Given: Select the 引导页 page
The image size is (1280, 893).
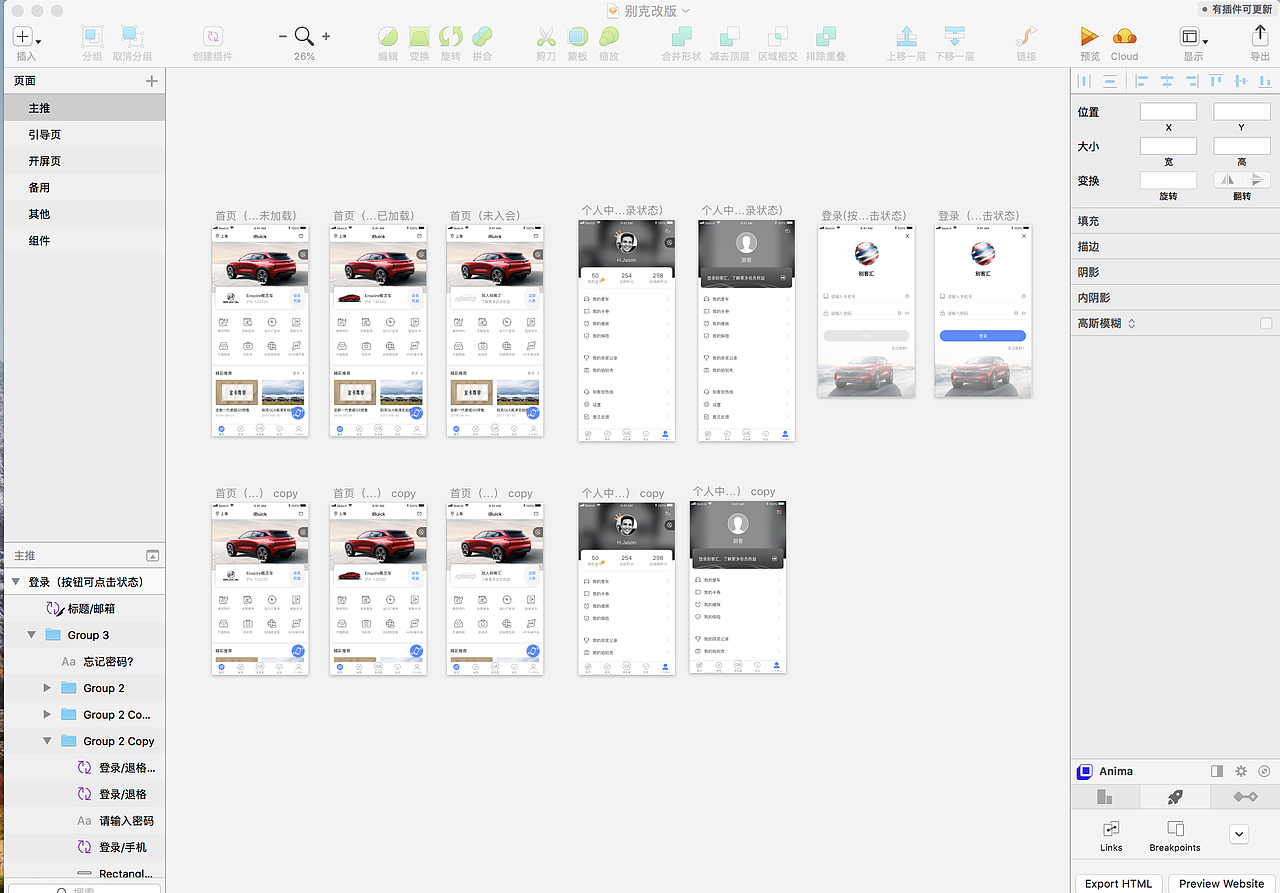Looking at the screenshot, I should coord(82,134).
